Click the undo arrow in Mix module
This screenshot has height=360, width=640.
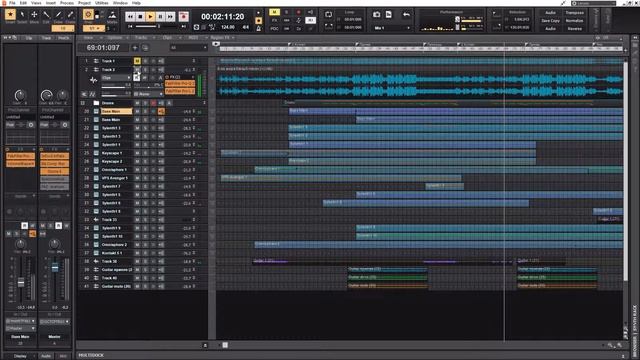click(406, 15)
